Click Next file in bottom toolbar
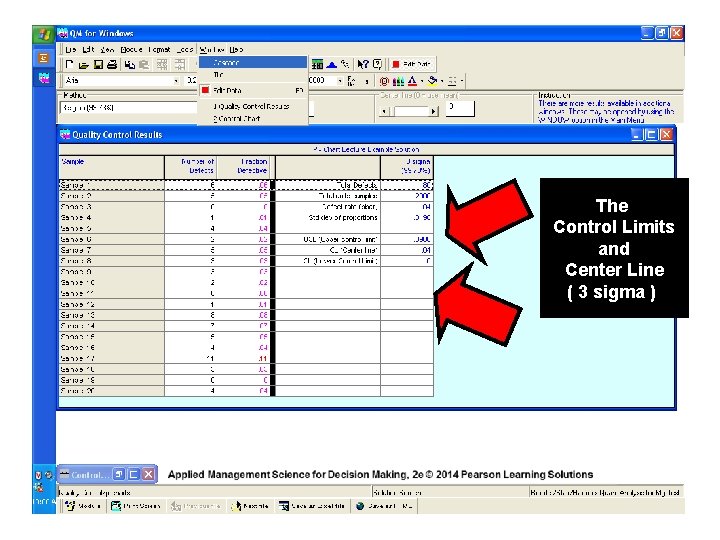The height and width of the screenshot is (540, 720). 250,506
